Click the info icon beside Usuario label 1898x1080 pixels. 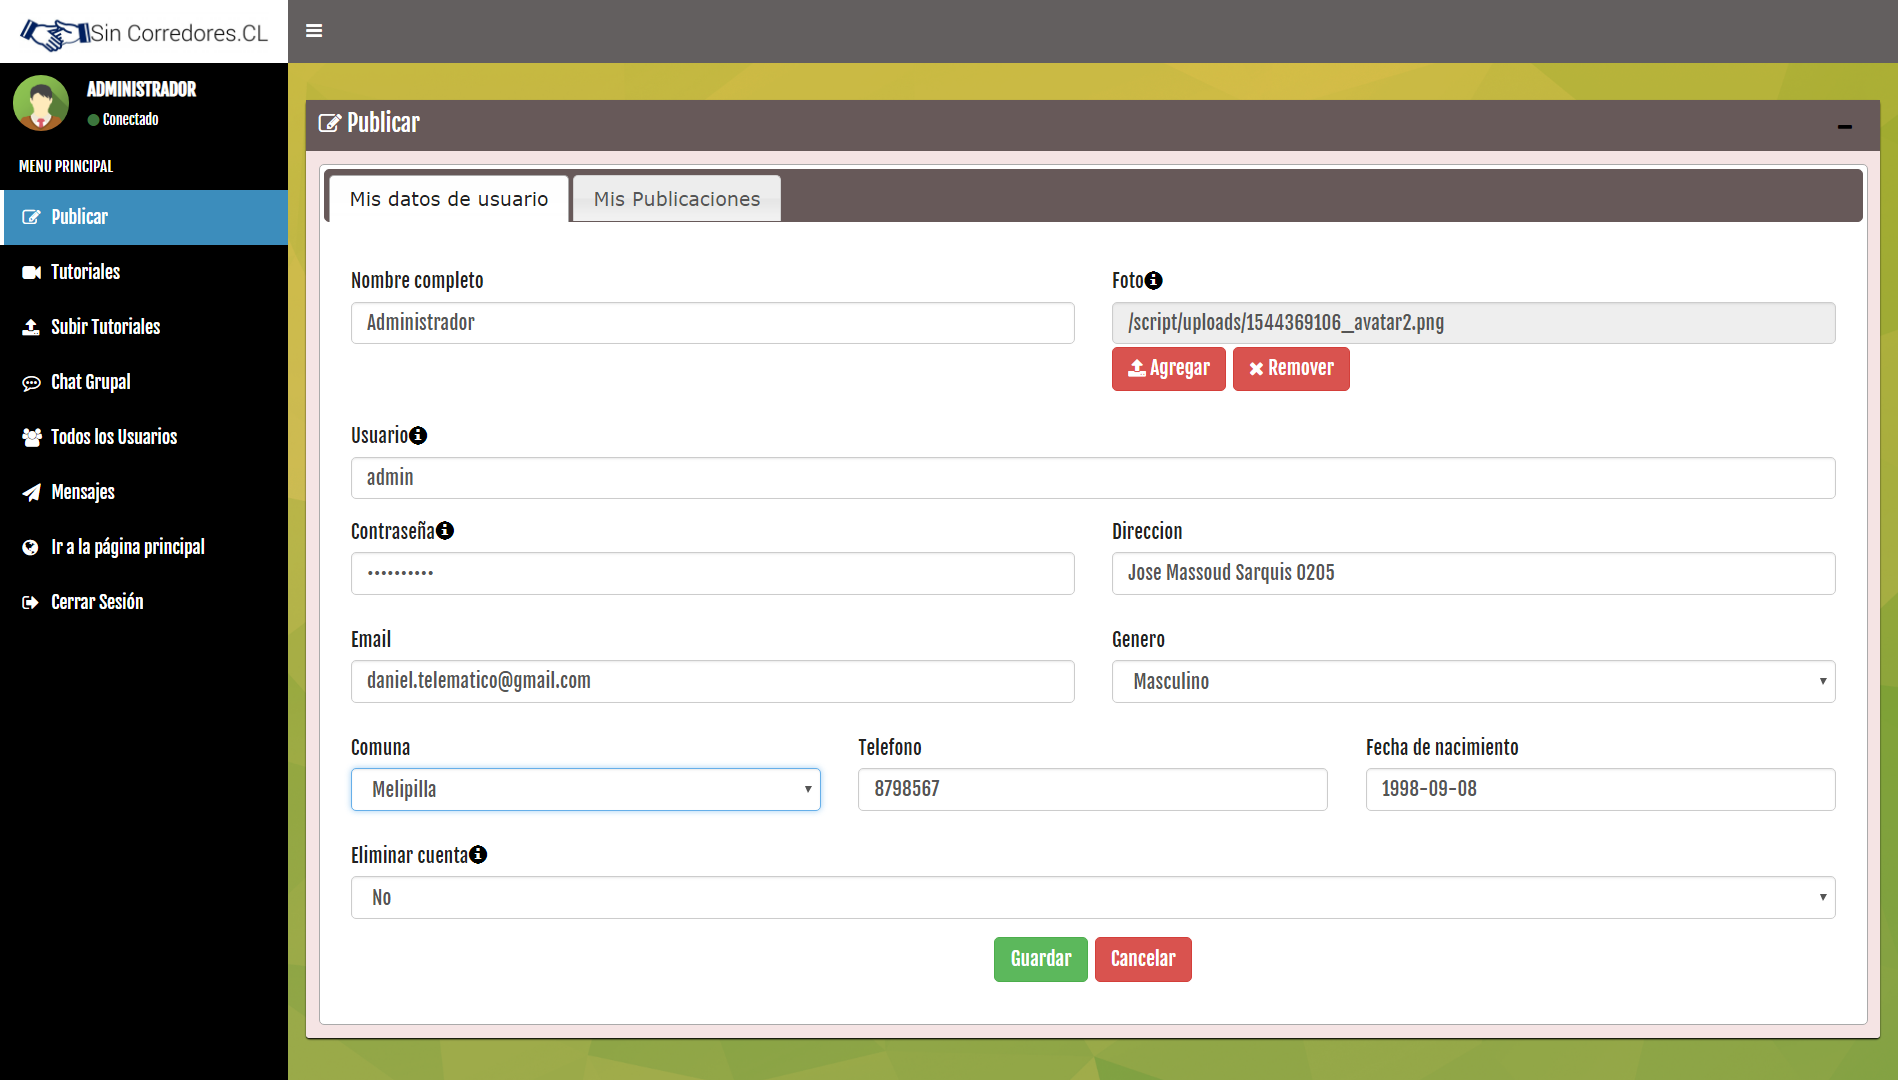pos(418,436)
